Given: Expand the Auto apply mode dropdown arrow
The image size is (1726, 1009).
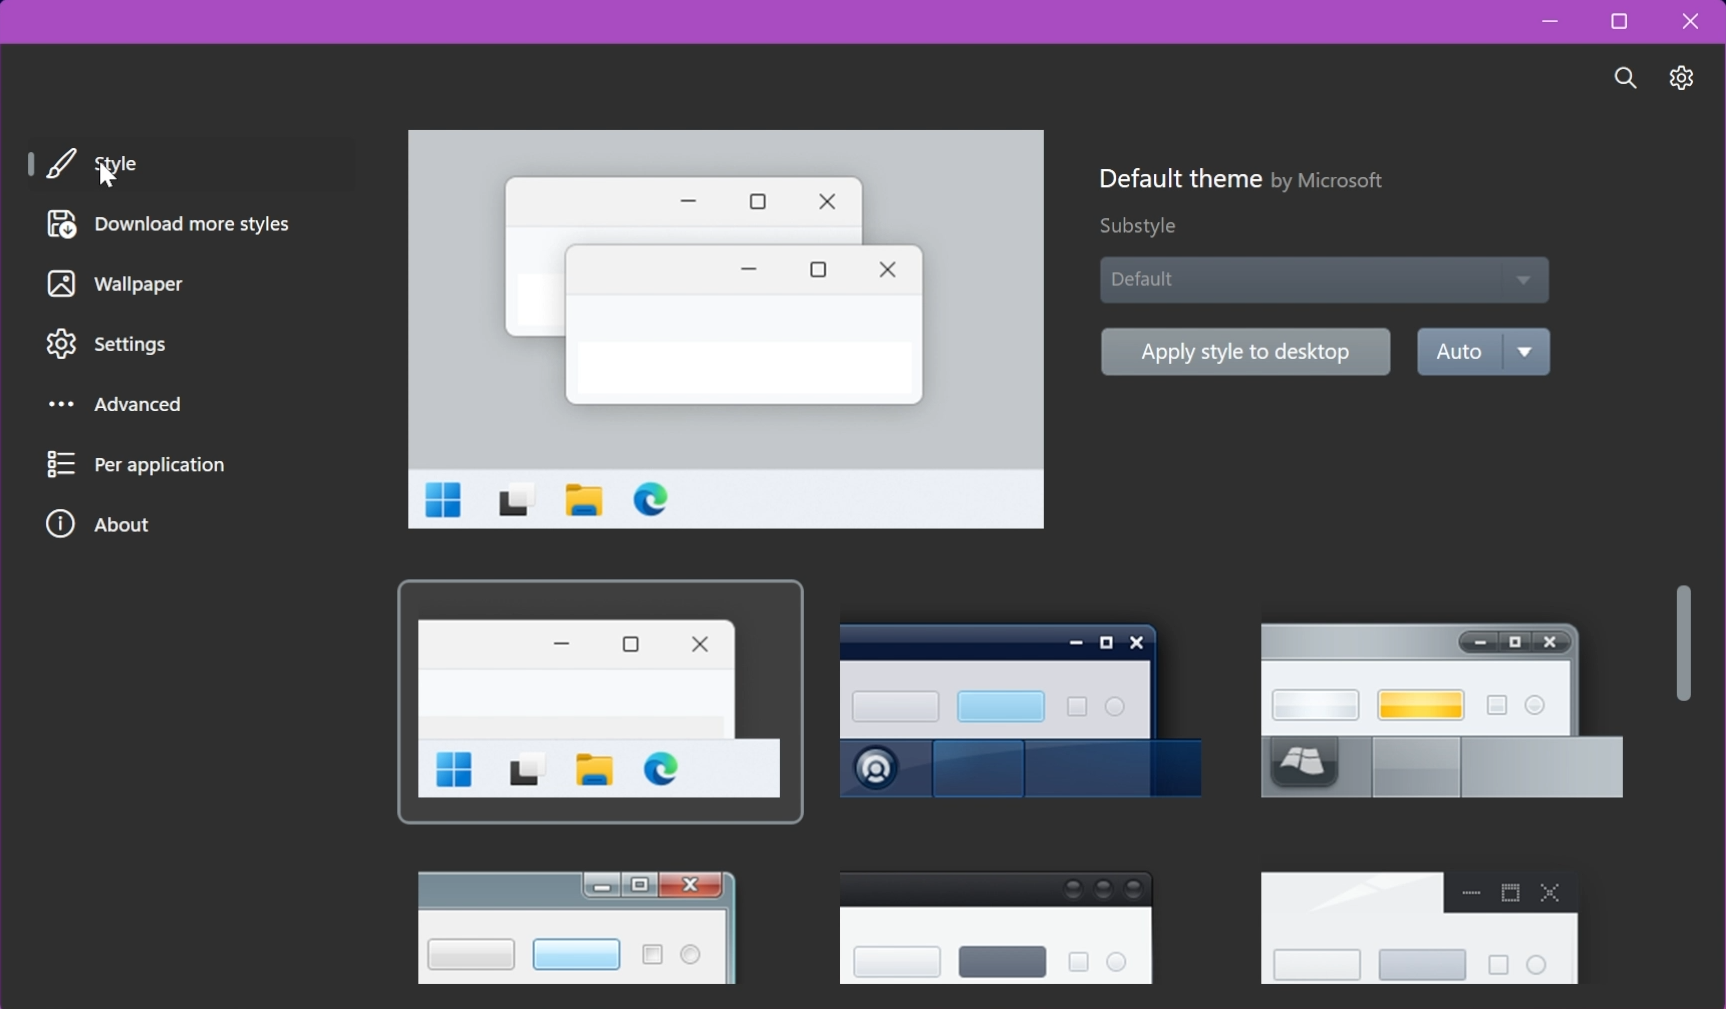Looking at the screenshot, I should 1526,352.
